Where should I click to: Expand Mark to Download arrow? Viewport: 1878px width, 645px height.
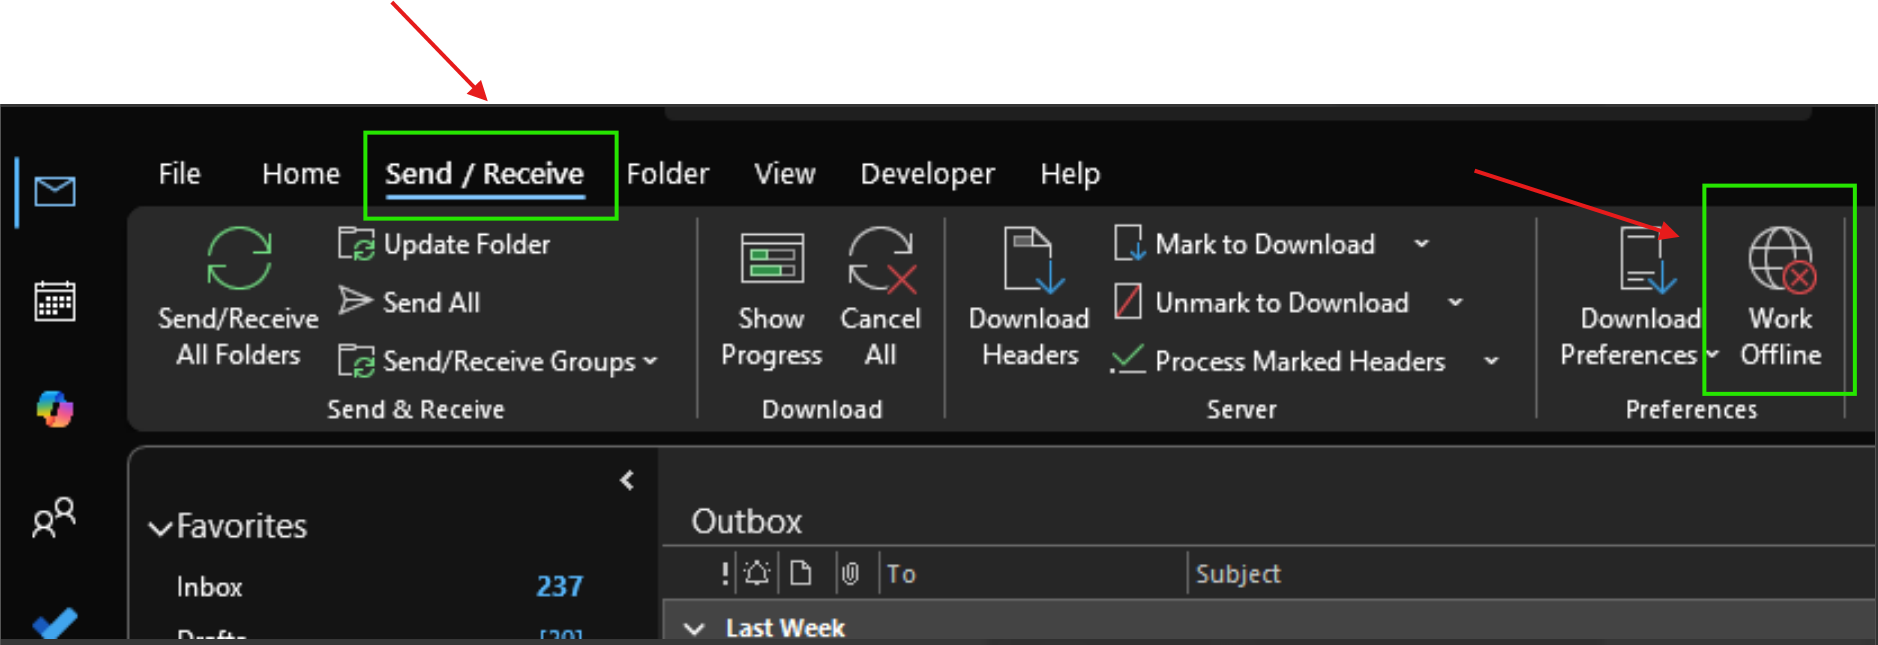click(x=1421, y=244)
